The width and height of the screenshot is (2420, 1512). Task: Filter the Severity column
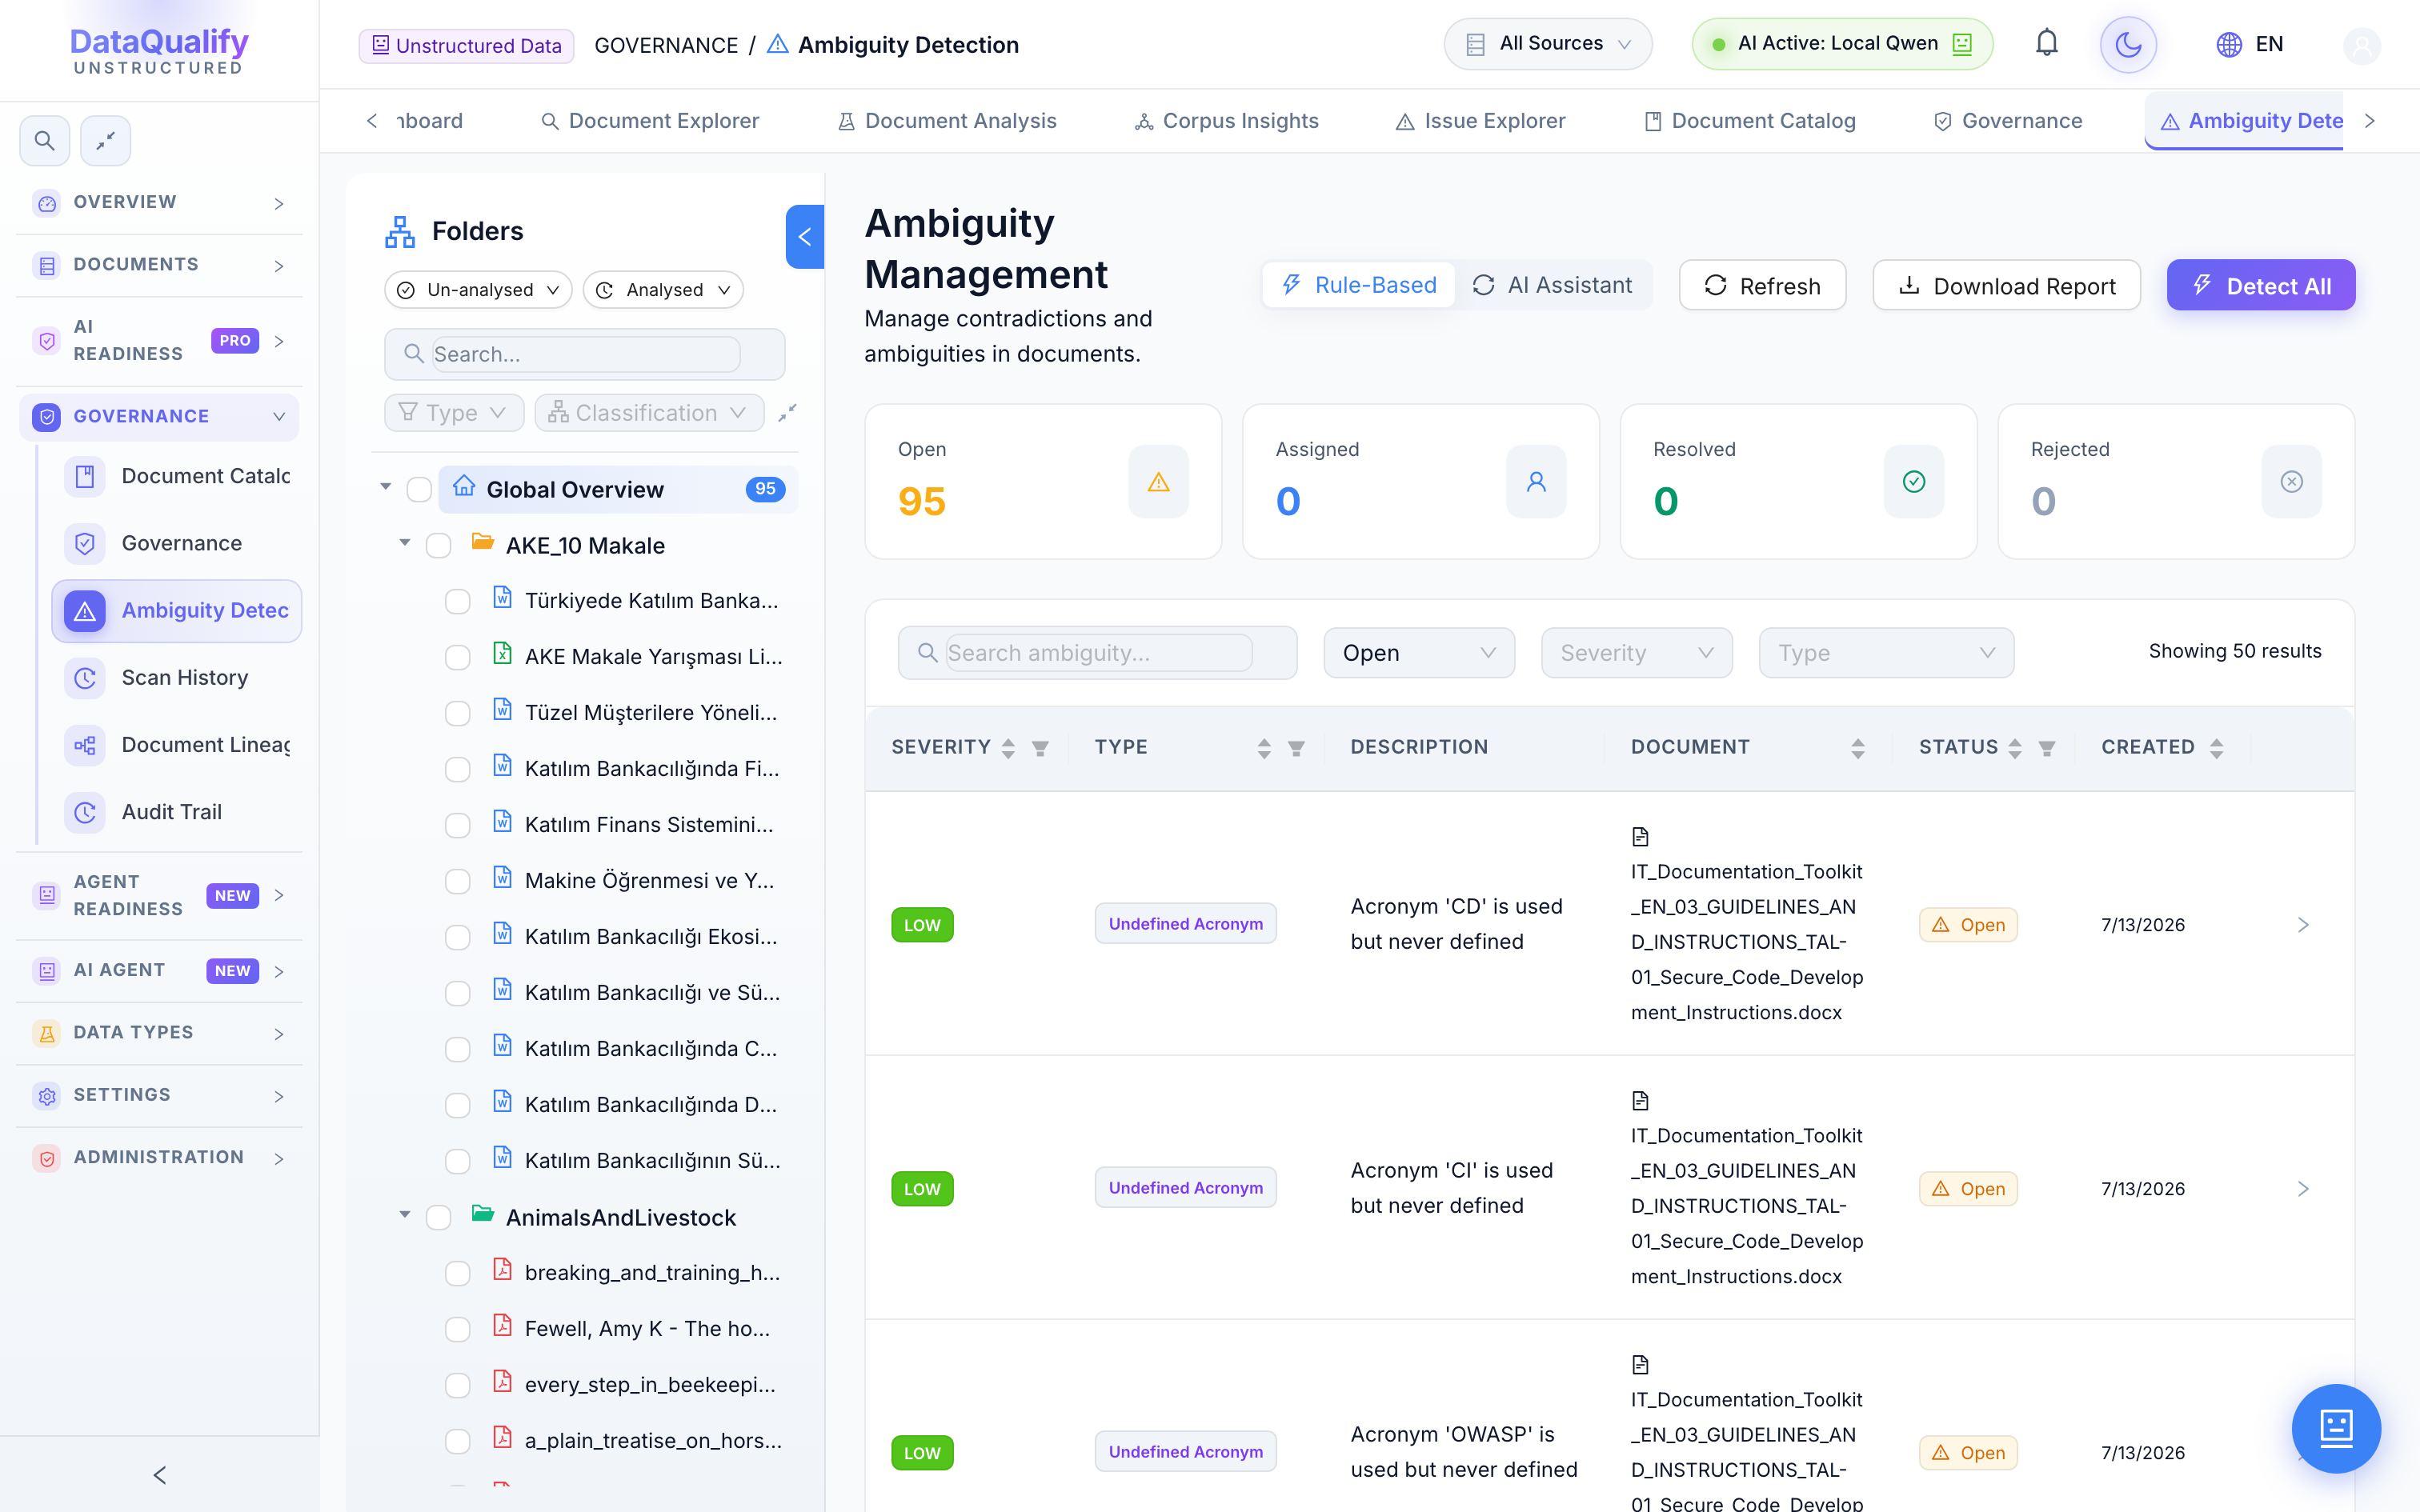point(1040,748)
